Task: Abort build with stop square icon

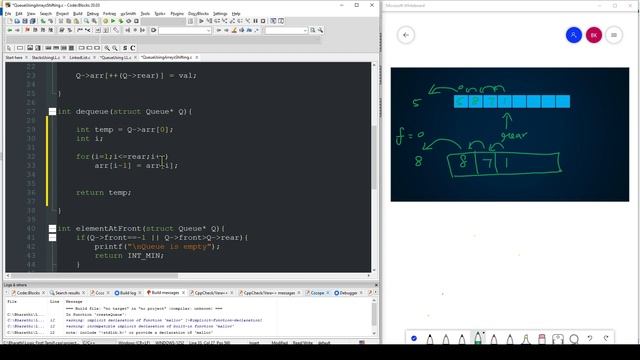Action: (x=136, y=21)
